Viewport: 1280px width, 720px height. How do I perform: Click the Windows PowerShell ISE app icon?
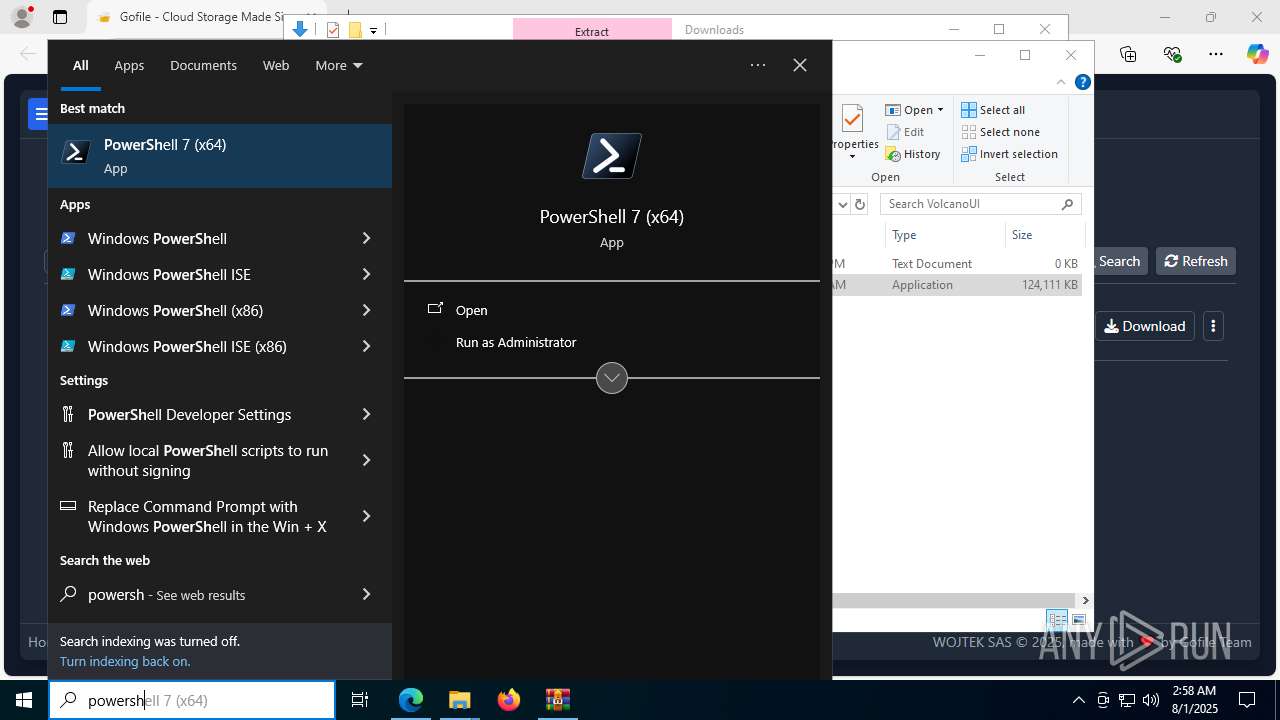(68, 274)
